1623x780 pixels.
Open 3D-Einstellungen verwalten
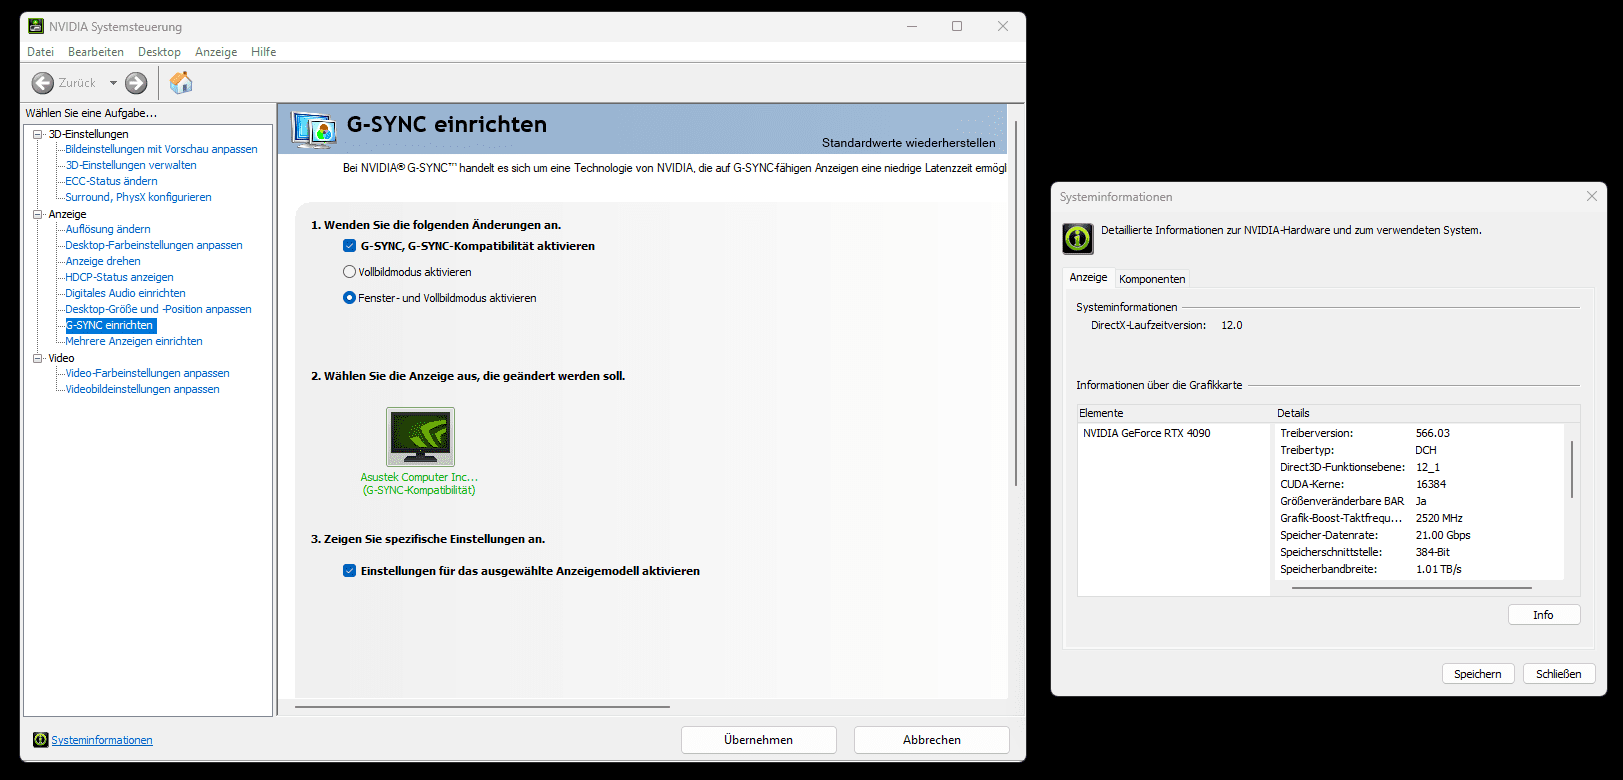pos(131,165)
